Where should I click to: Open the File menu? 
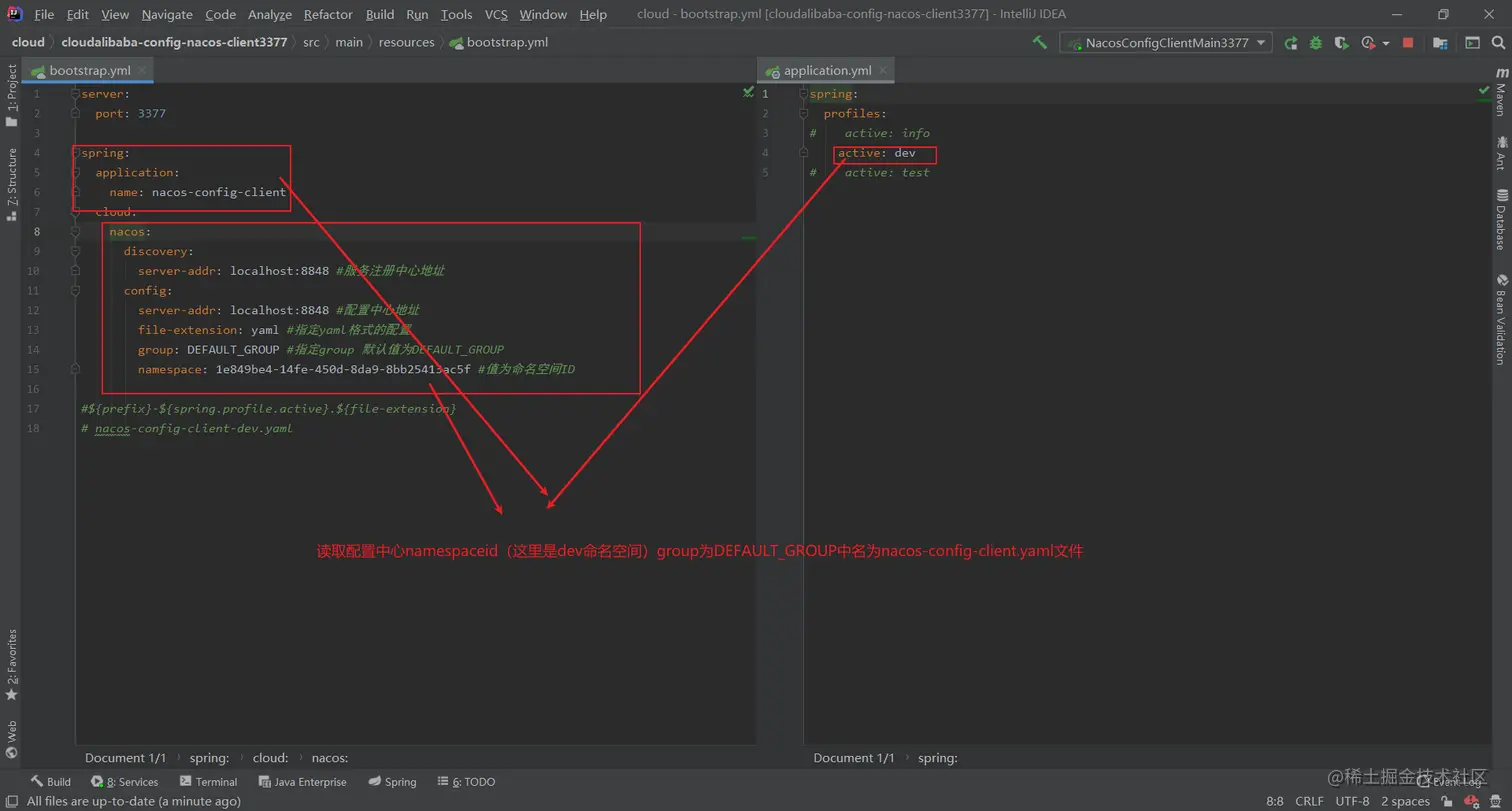(44, 14)
